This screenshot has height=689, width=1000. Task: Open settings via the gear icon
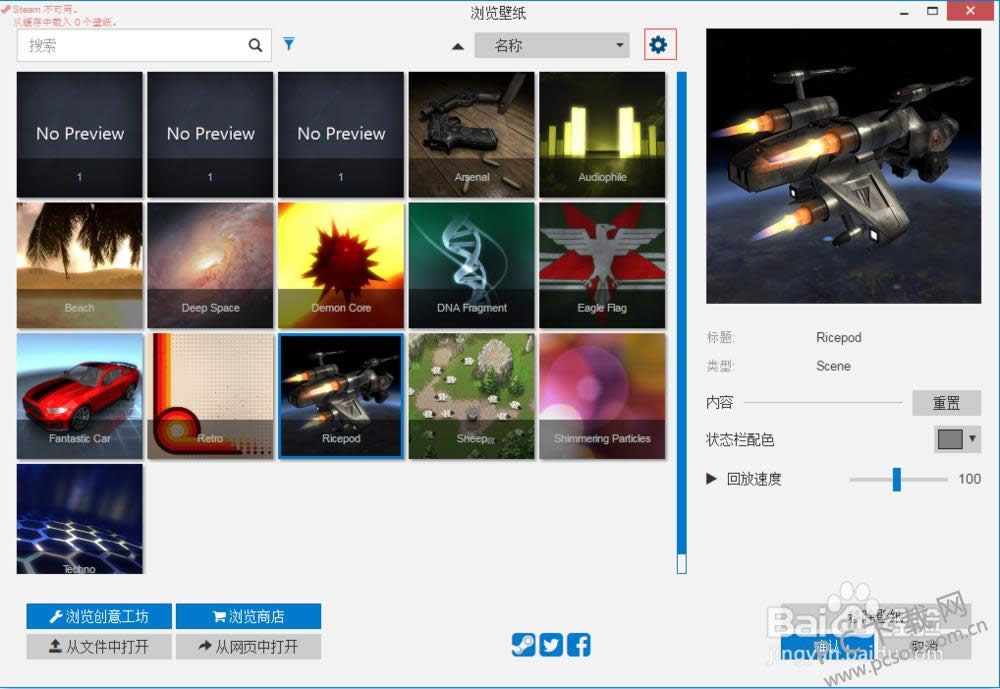point(659,45)
